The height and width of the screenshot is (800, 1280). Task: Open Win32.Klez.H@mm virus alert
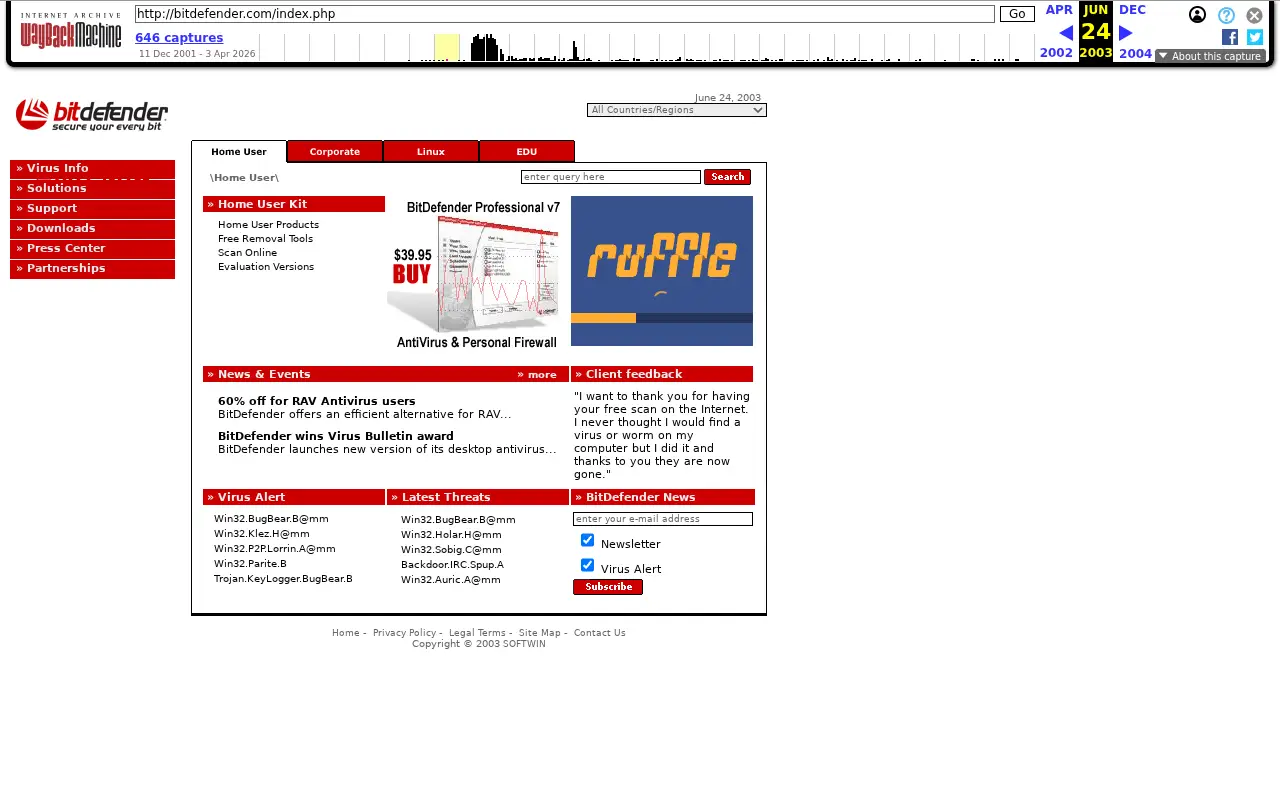click(x=262, y=534)
